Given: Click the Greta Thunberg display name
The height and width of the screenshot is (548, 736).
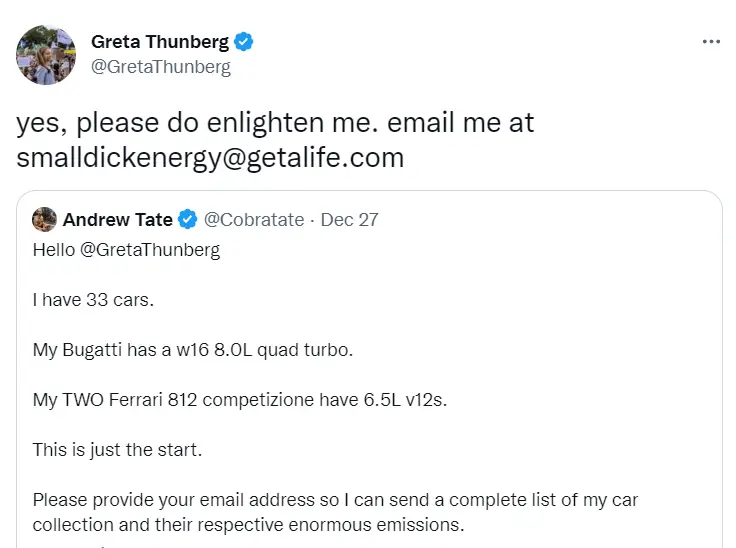Looking at the screenshot, I should (160, 42).
